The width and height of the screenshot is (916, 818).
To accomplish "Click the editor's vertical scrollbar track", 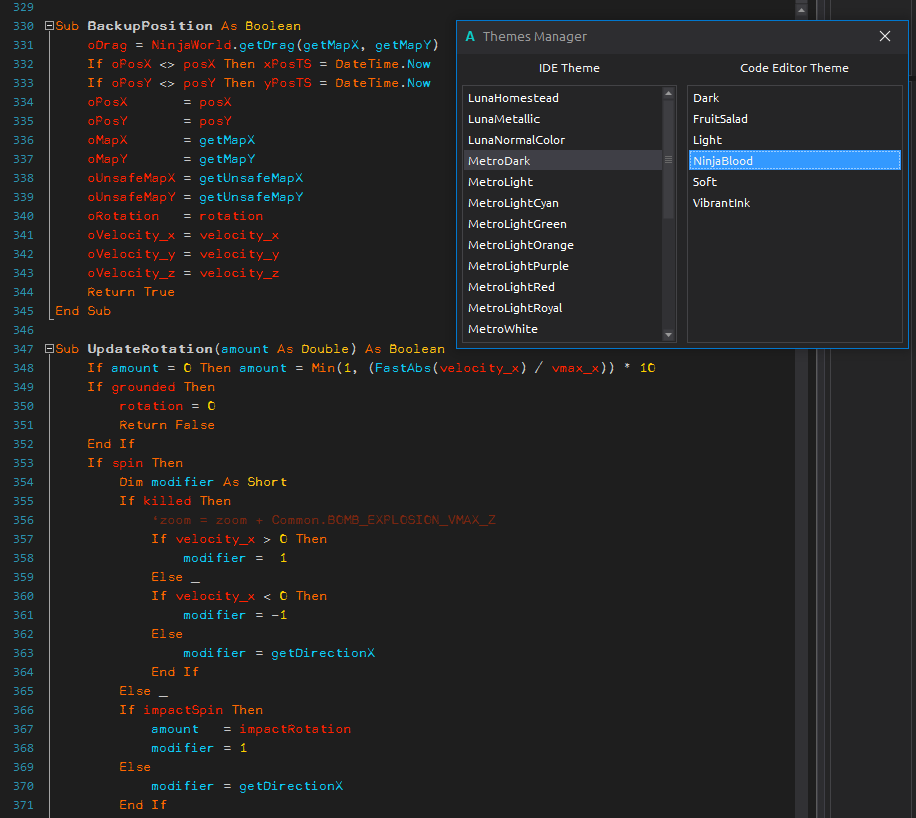I will click(x=801, y=500).
